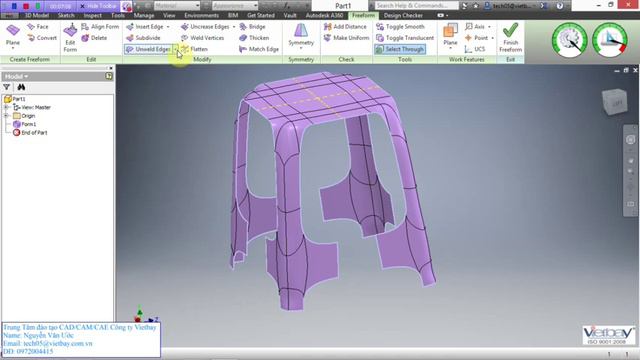Viewport: 640px width, 360px height.
Task: Open the Model browser dropdown
Action: point(16,76)
